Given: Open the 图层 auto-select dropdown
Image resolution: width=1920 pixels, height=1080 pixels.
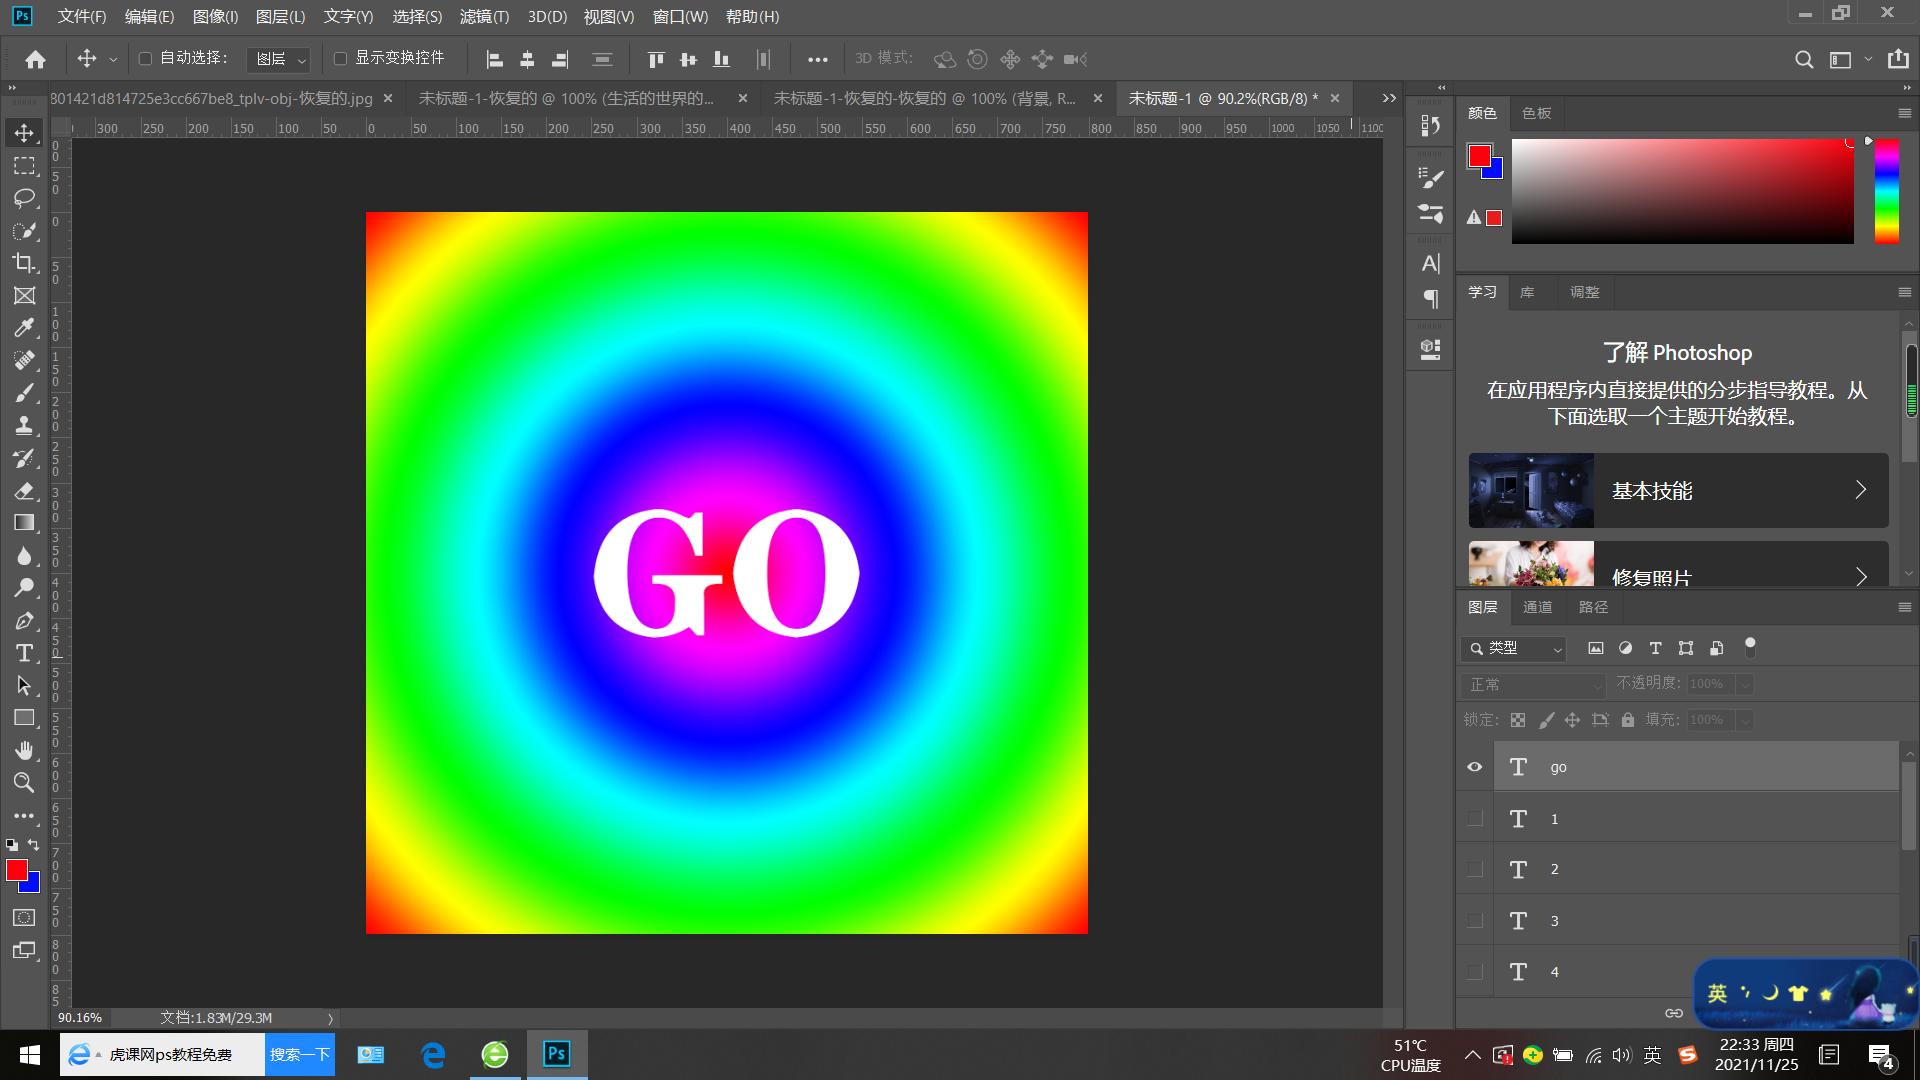Looking at the screenshot, I should click(x=279, y=60).
